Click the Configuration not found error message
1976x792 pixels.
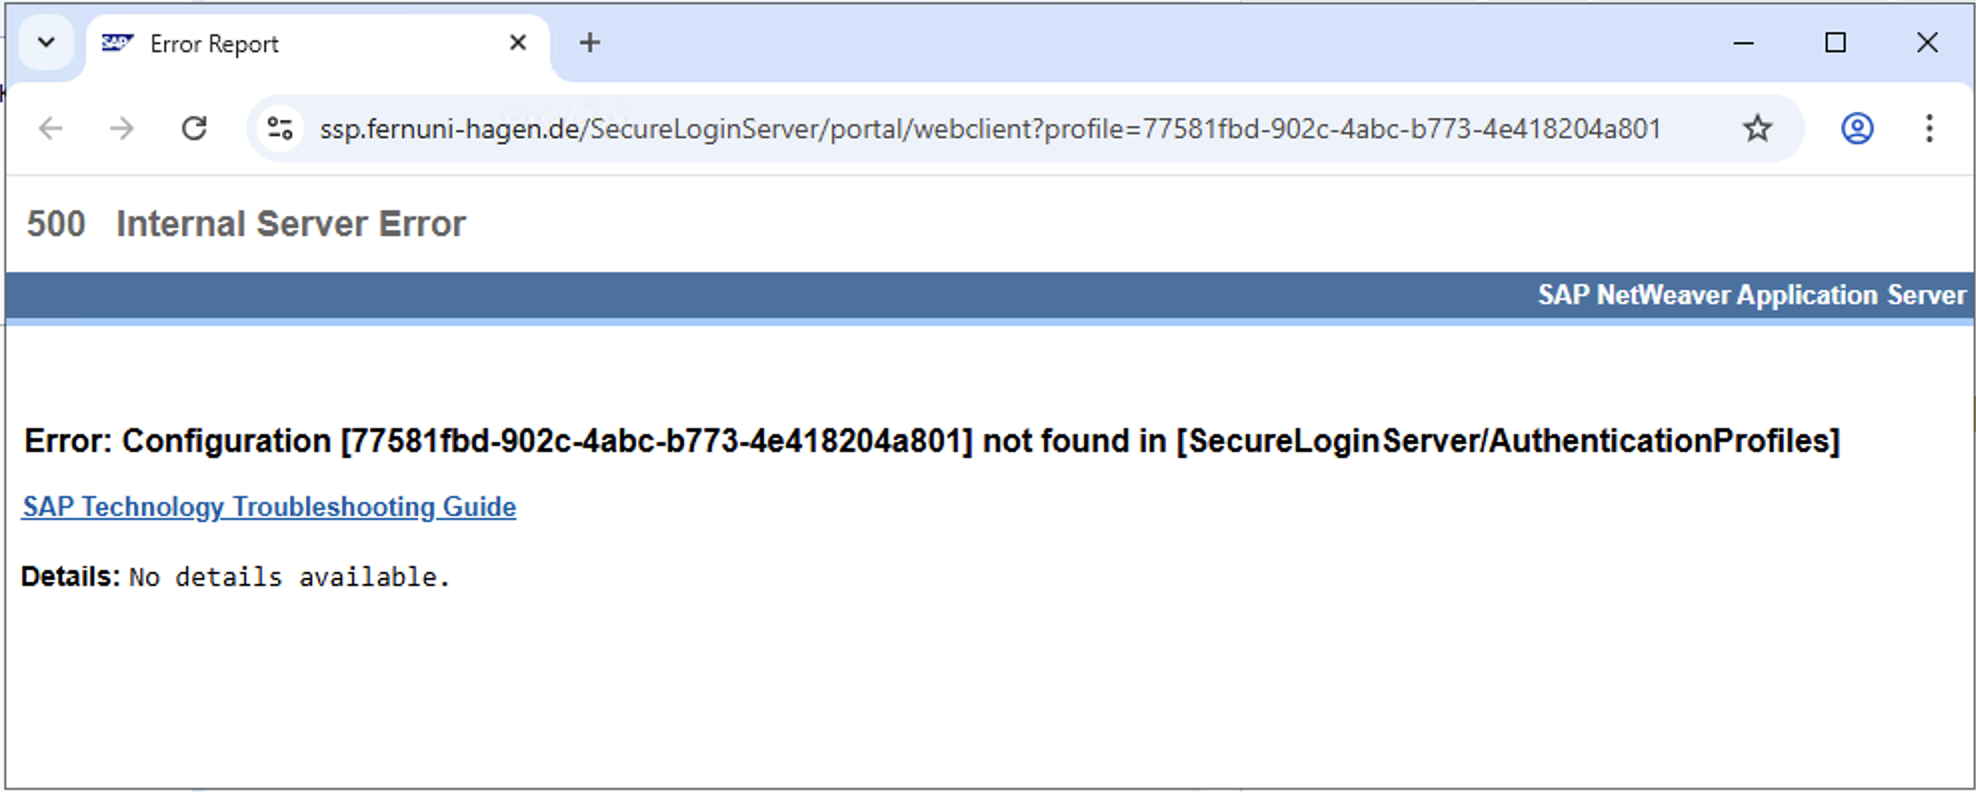tap(931, 441)
